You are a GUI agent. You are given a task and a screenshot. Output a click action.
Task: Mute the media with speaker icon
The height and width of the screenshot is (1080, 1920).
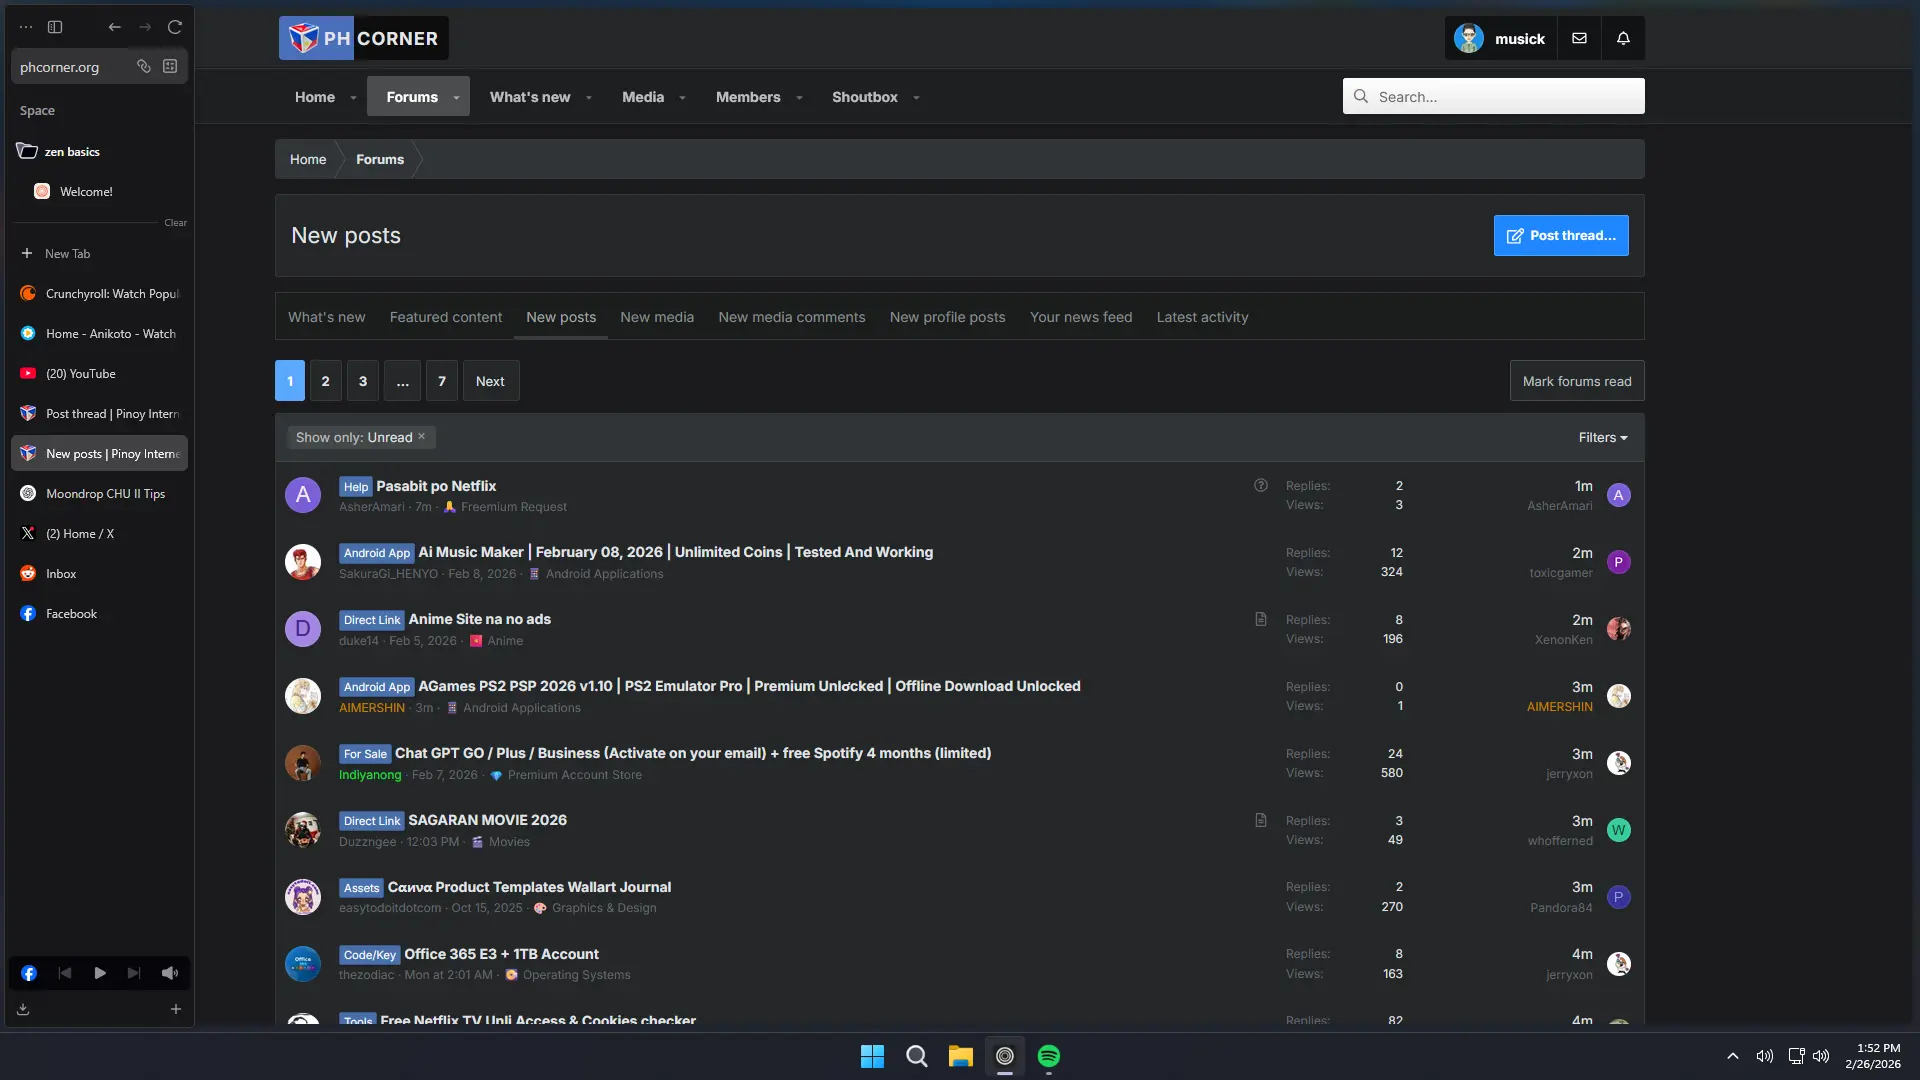tap(170, 973)
